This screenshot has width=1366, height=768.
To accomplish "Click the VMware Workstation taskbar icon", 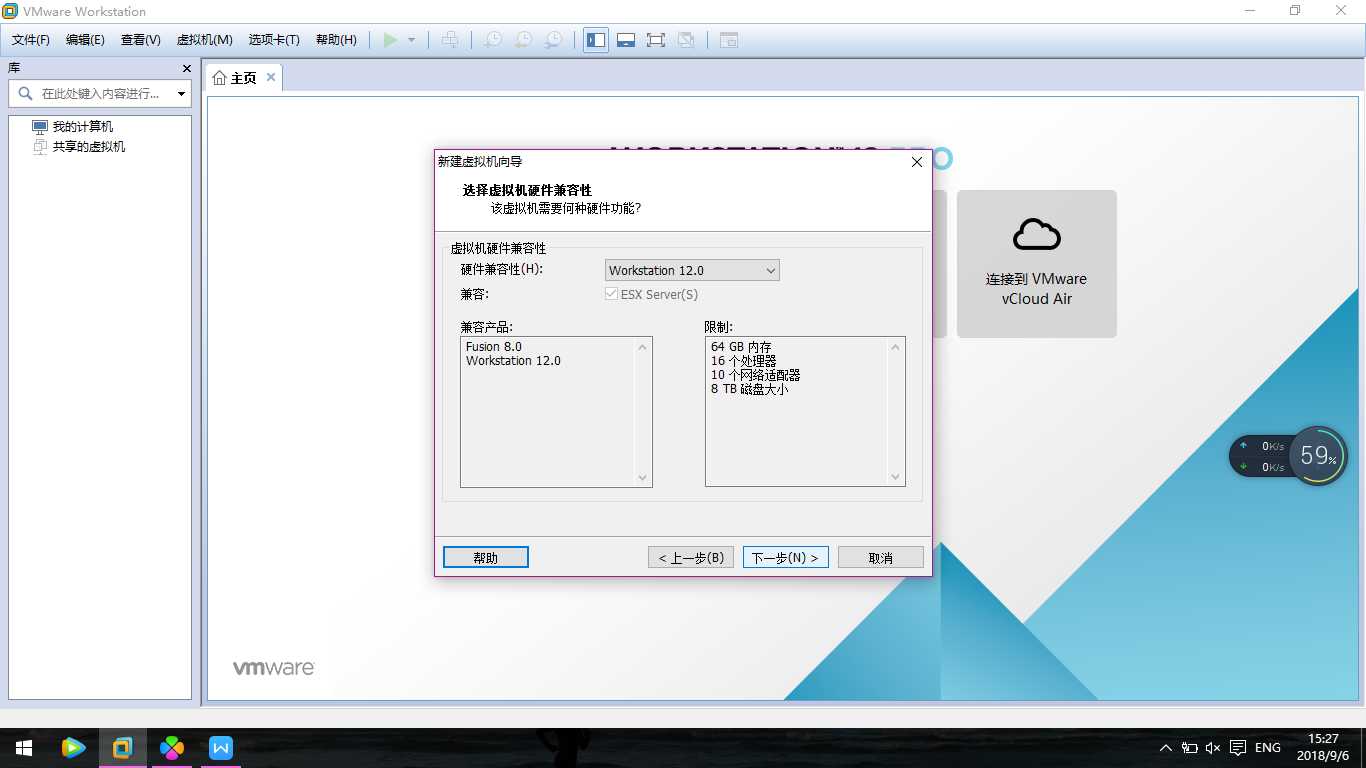I will 122,748.
